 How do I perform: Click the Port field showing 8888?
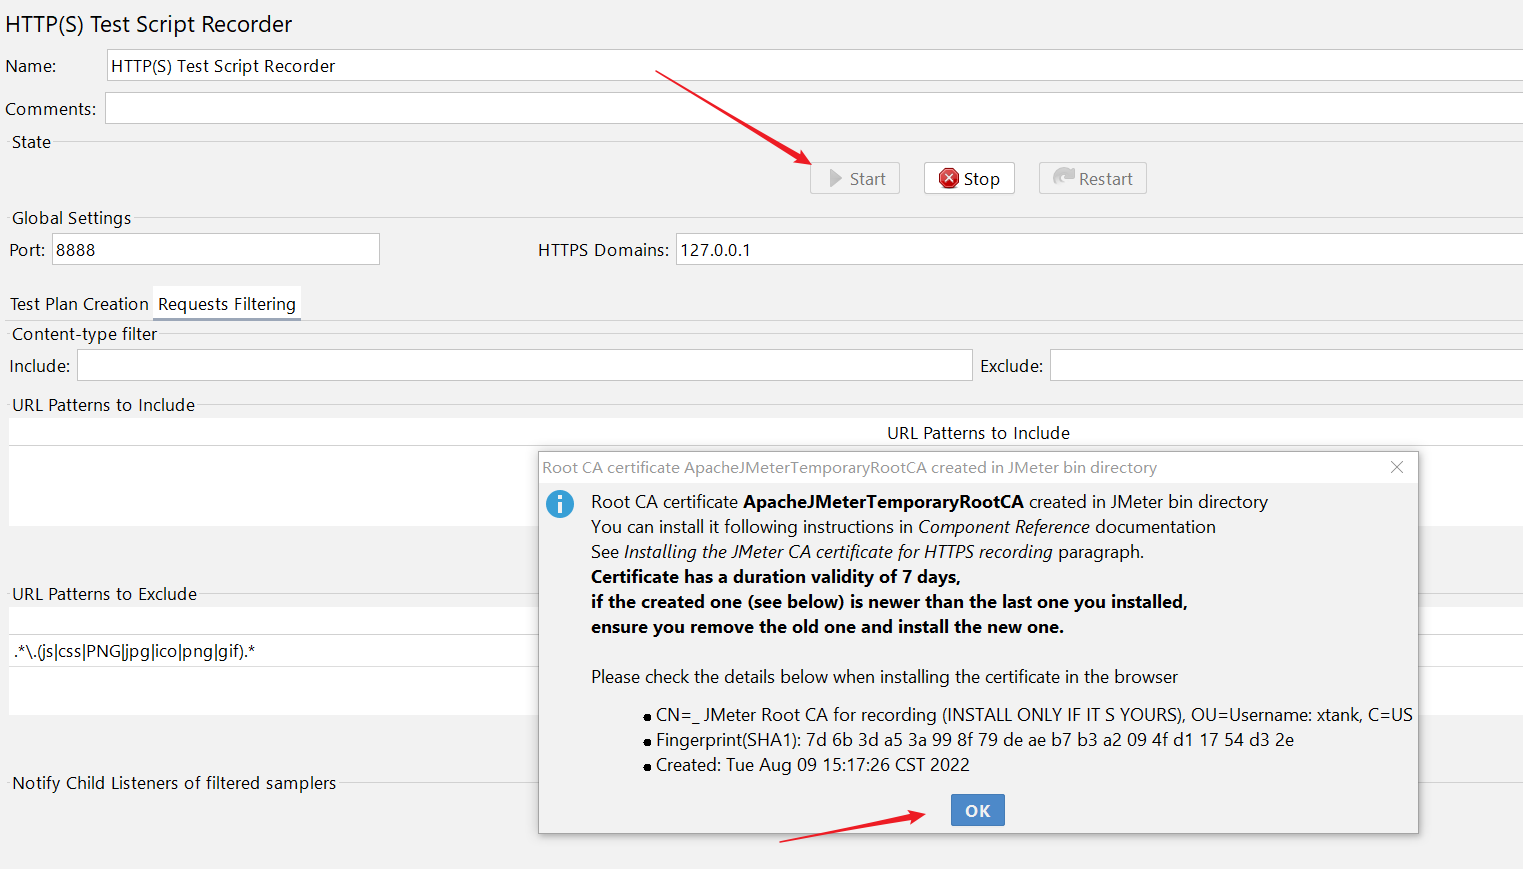pyautogui.click(x=215, y=250)
